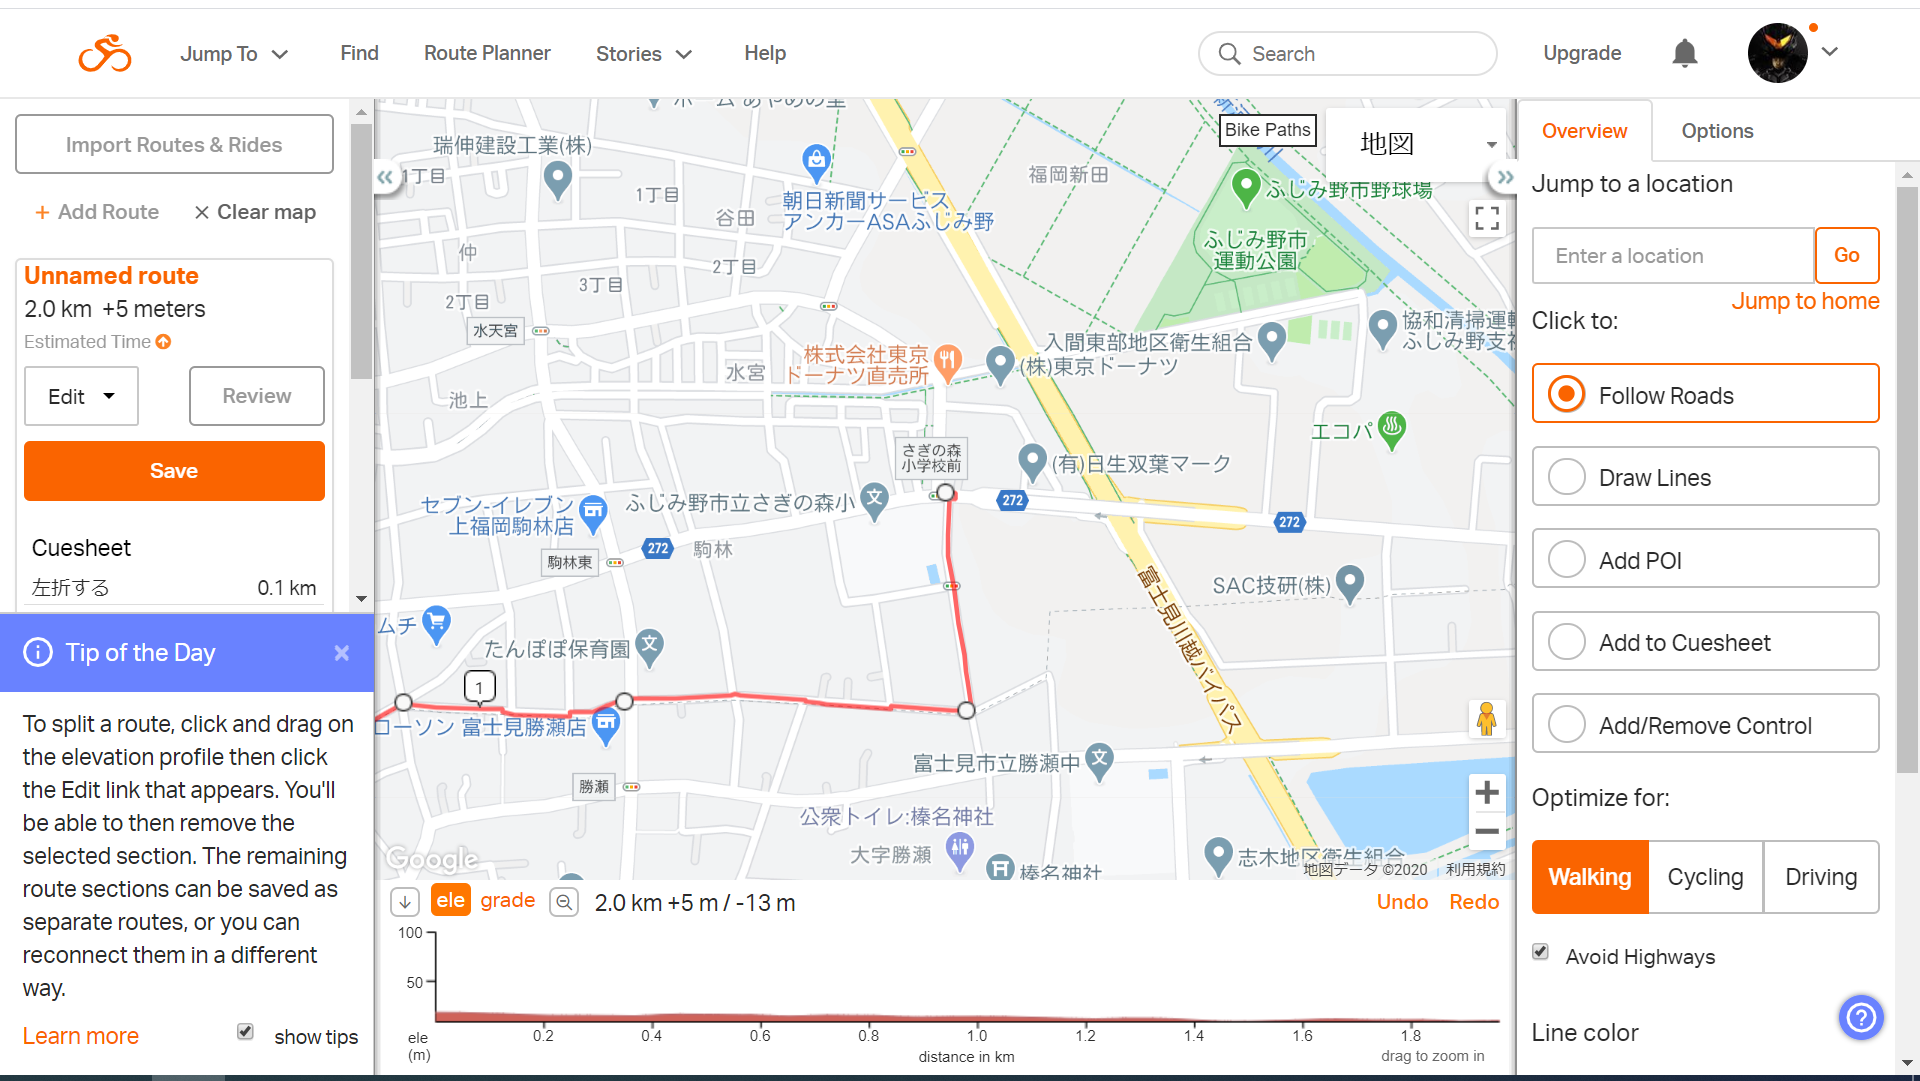Click the Ride with GPS bicycle logo
Image resolution: width=1920 pixels, height=1081 pixels.
tap(105, 53)
